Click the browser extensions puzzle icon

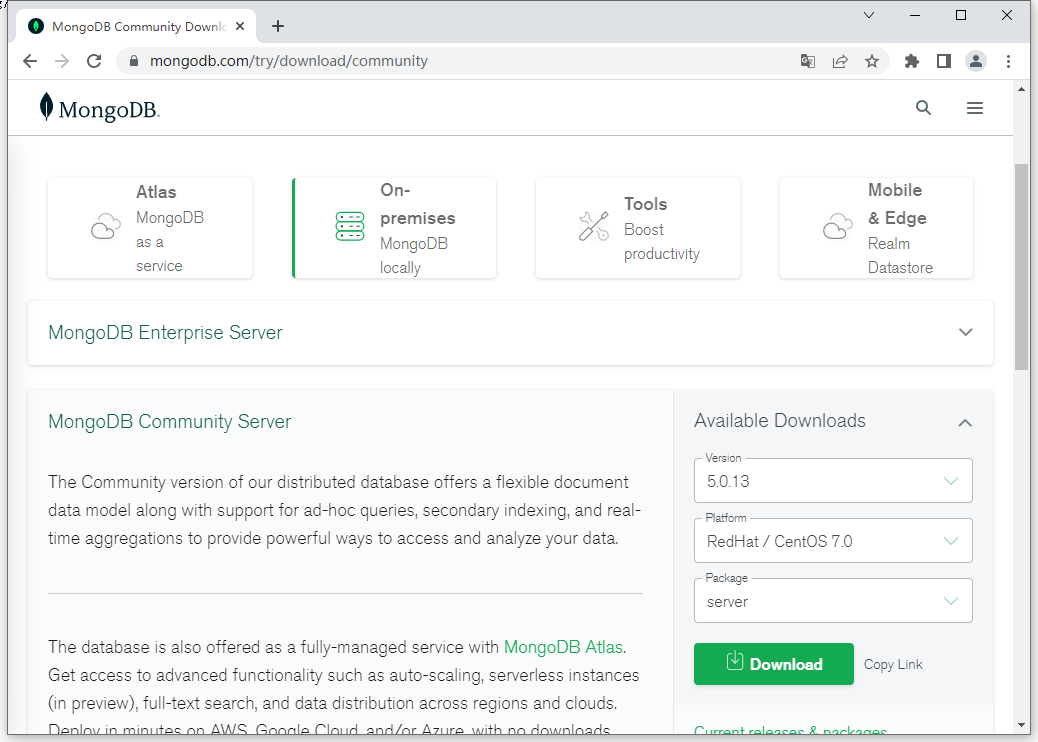point(911,61)
